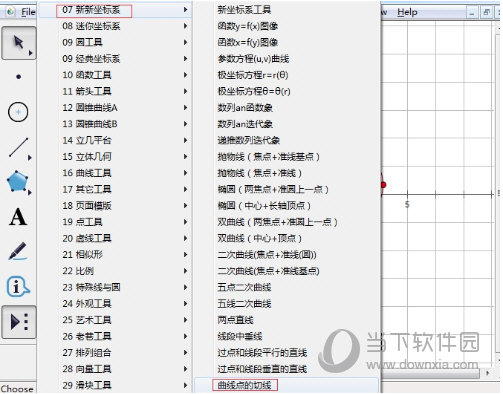Choose the 21 相似形 entry
503x394 pixels.
click(115, 255)
